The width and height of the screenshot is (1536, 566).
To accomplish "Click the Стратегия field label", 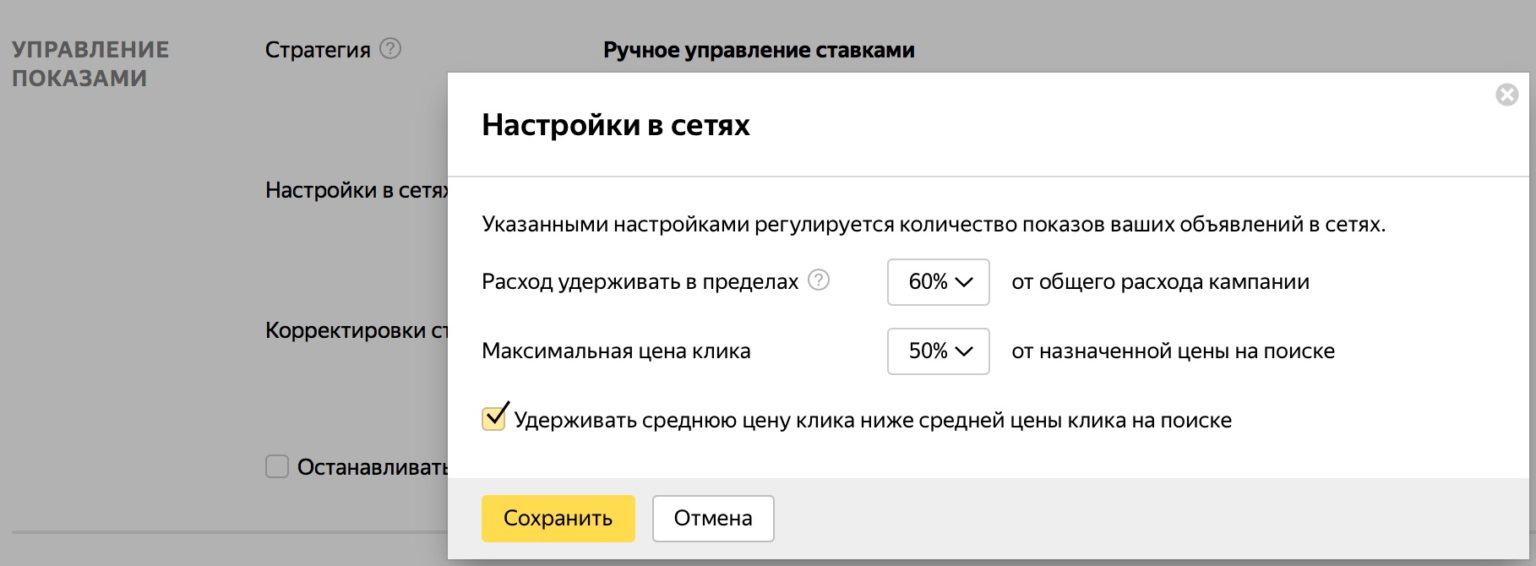I will (x=317, y=50).
